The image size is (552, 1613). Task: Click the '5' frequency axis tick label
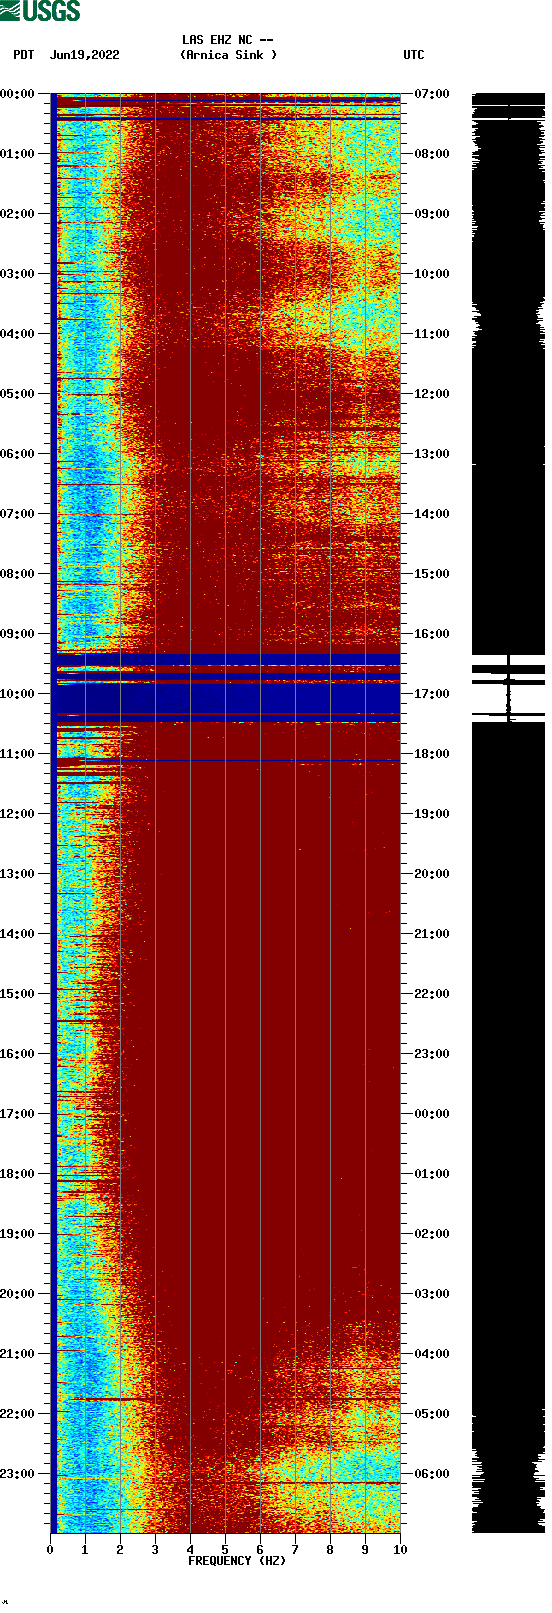coord(225,1550)
